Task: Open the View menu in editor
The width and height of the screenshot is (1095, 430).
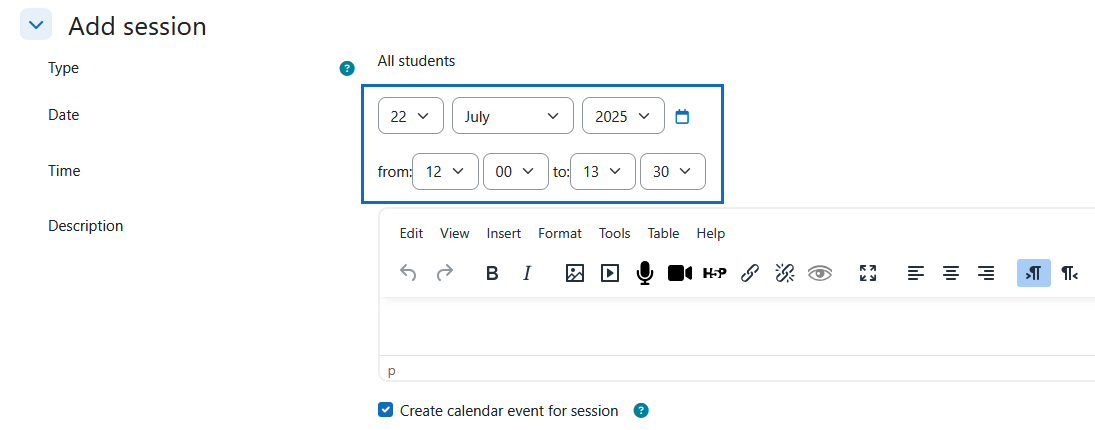Action: point(455,233)
